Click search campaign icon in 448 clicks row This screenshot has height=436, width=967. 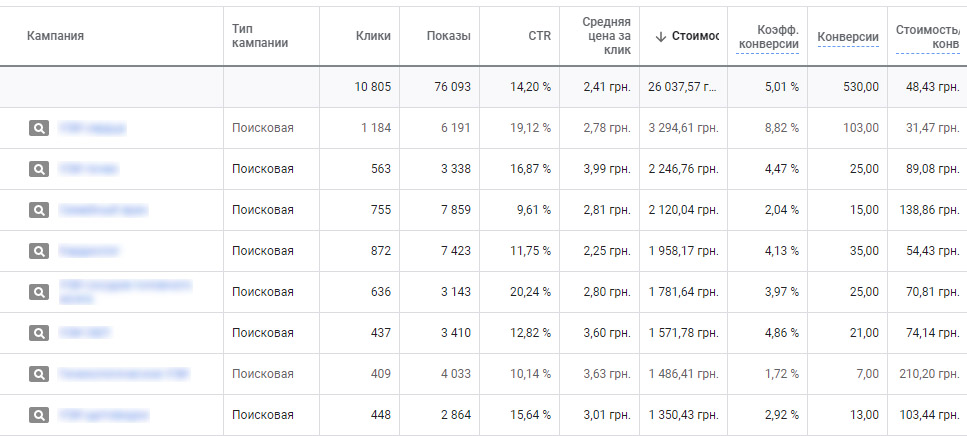click(39, 415)
